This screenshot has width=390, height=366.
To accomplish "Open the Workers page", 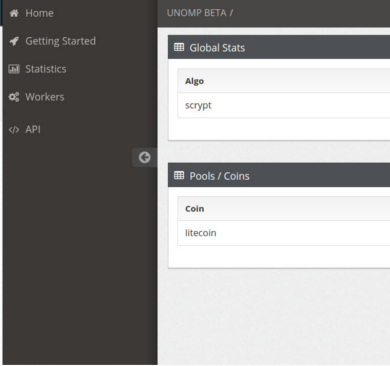I will (45, 97).
